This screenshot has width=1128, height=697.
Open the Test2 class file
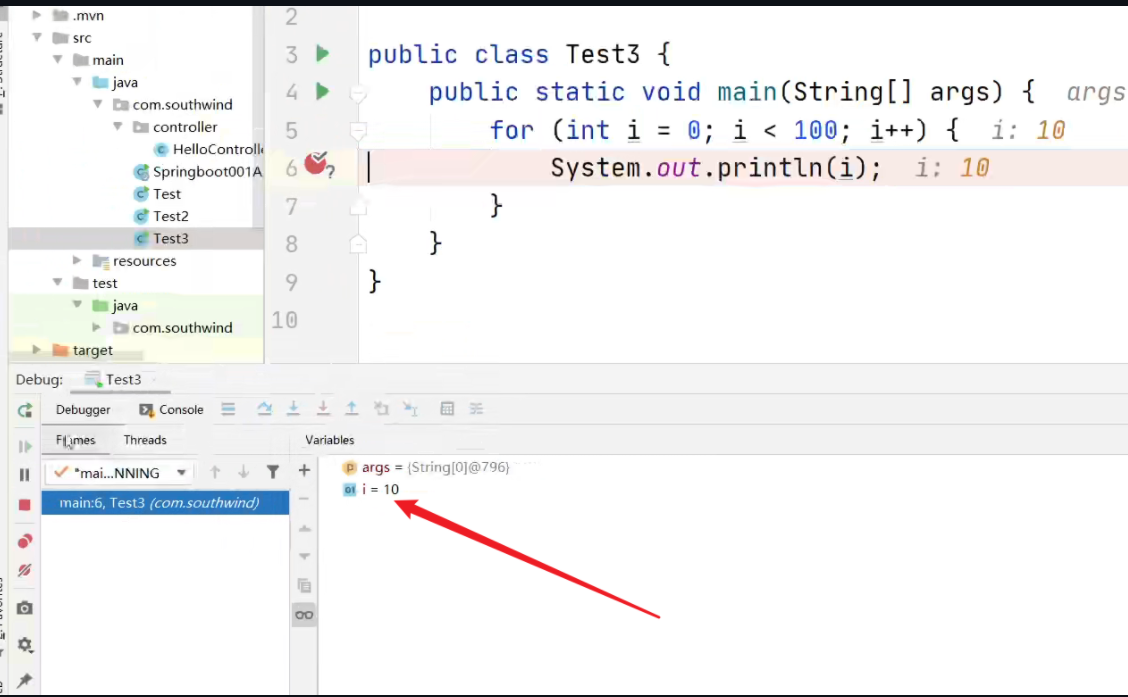point(161,216)
